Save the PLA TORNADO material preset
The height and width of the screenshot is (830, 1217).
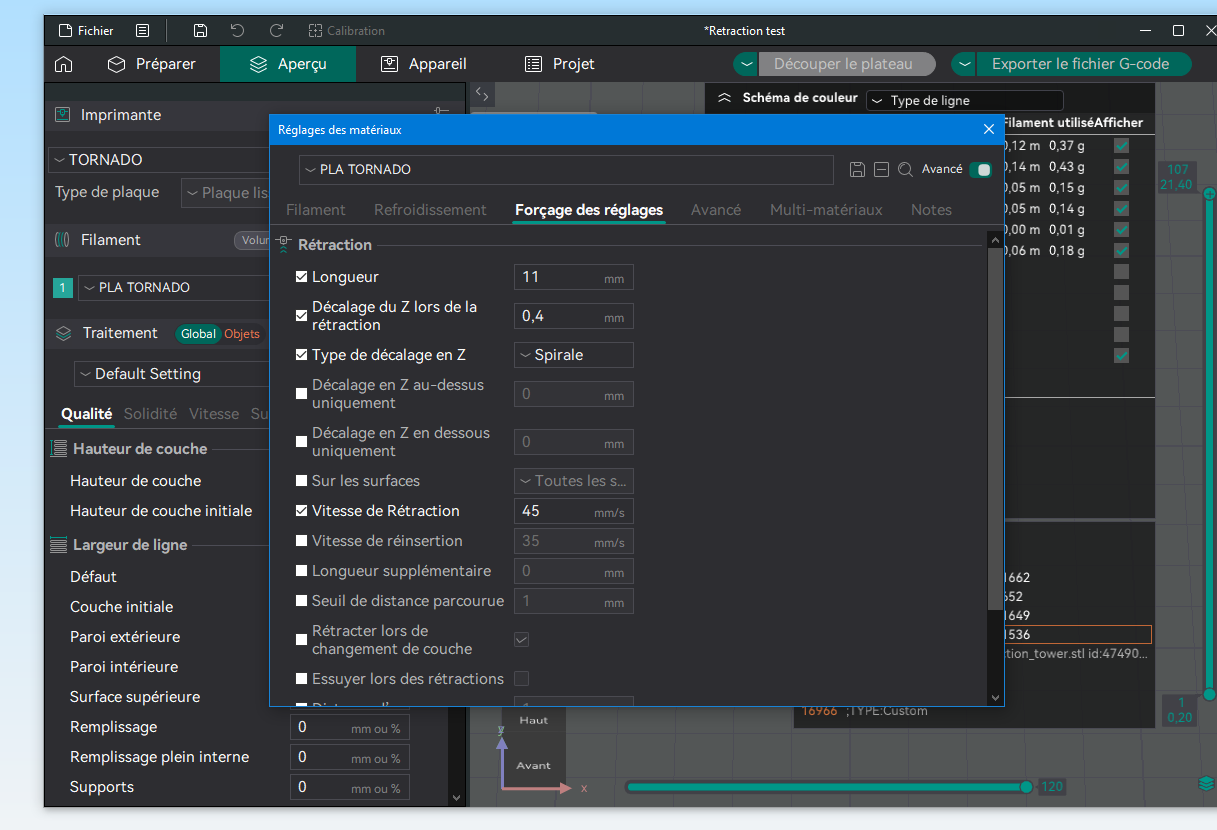tap(857, 170)
